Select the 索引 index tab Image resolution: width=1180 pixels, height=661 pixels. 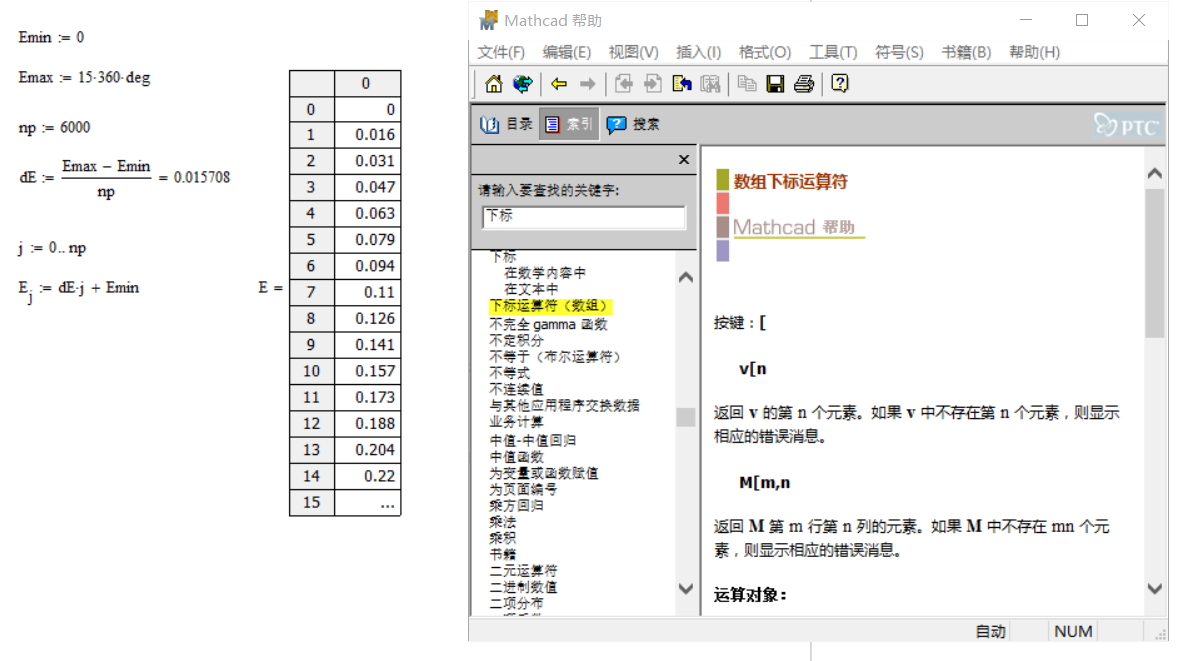coord(569,124)
